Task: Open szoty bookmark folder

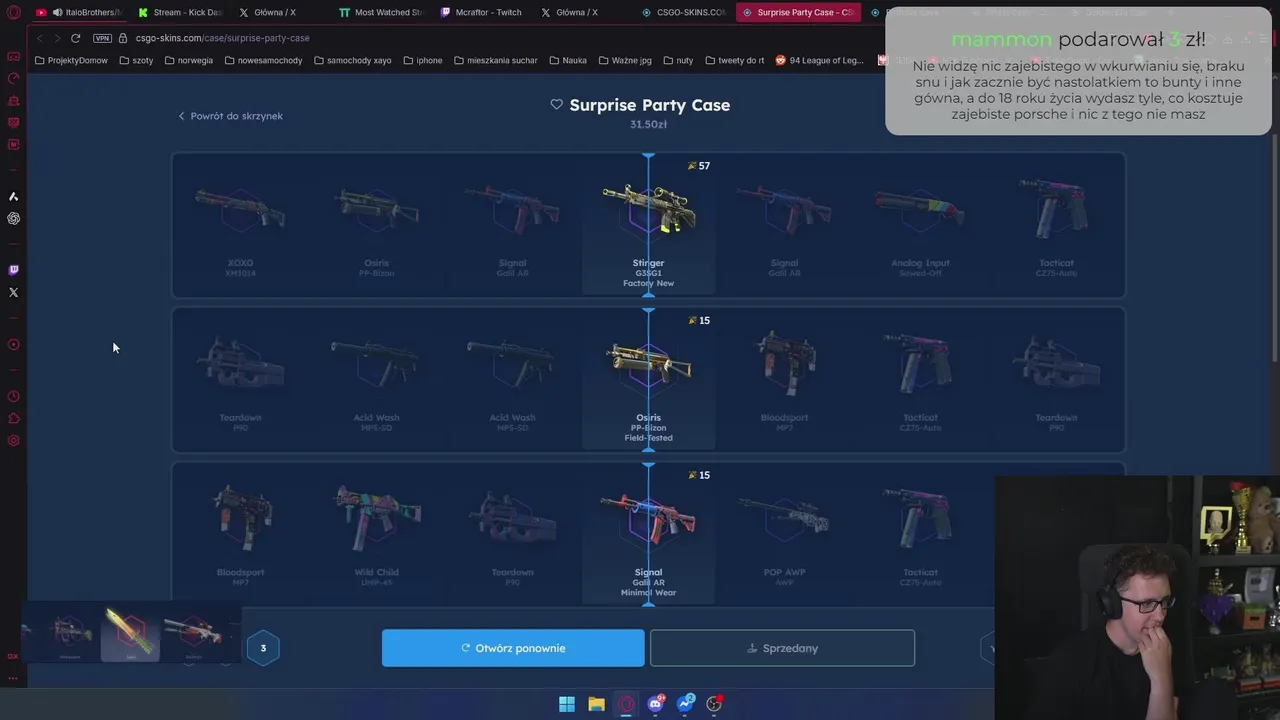Action: 136,60
